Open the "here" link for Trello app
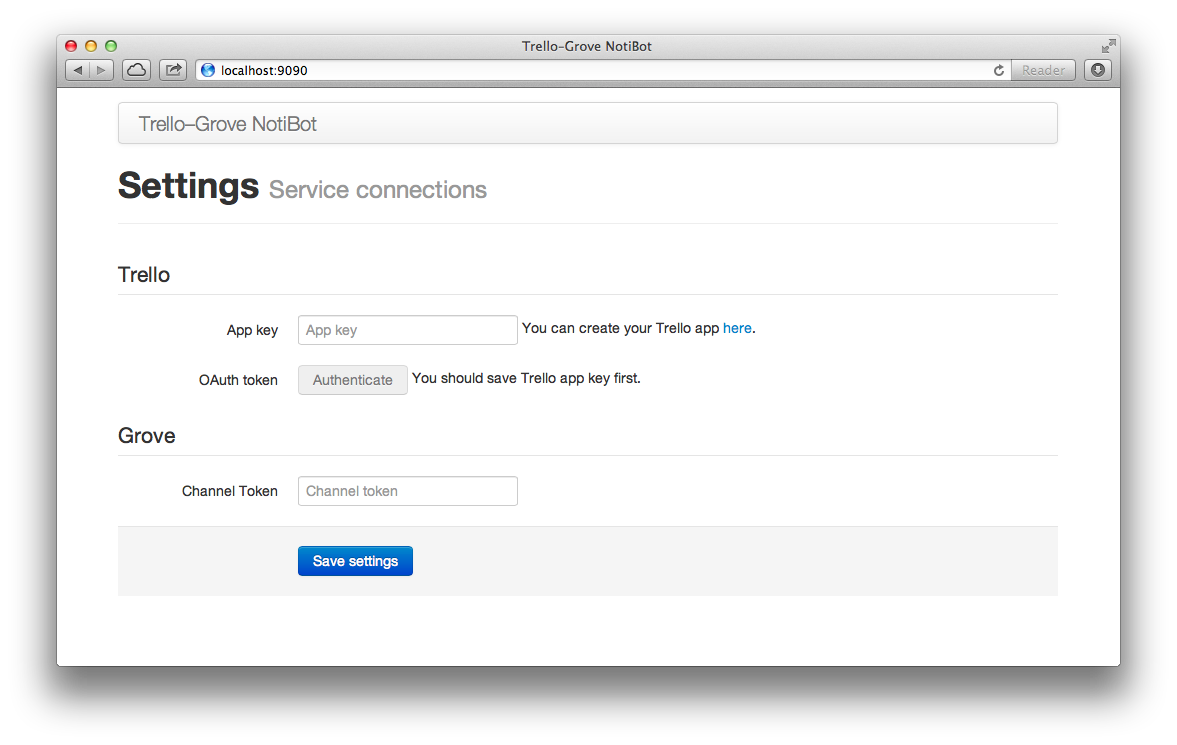 737,328
